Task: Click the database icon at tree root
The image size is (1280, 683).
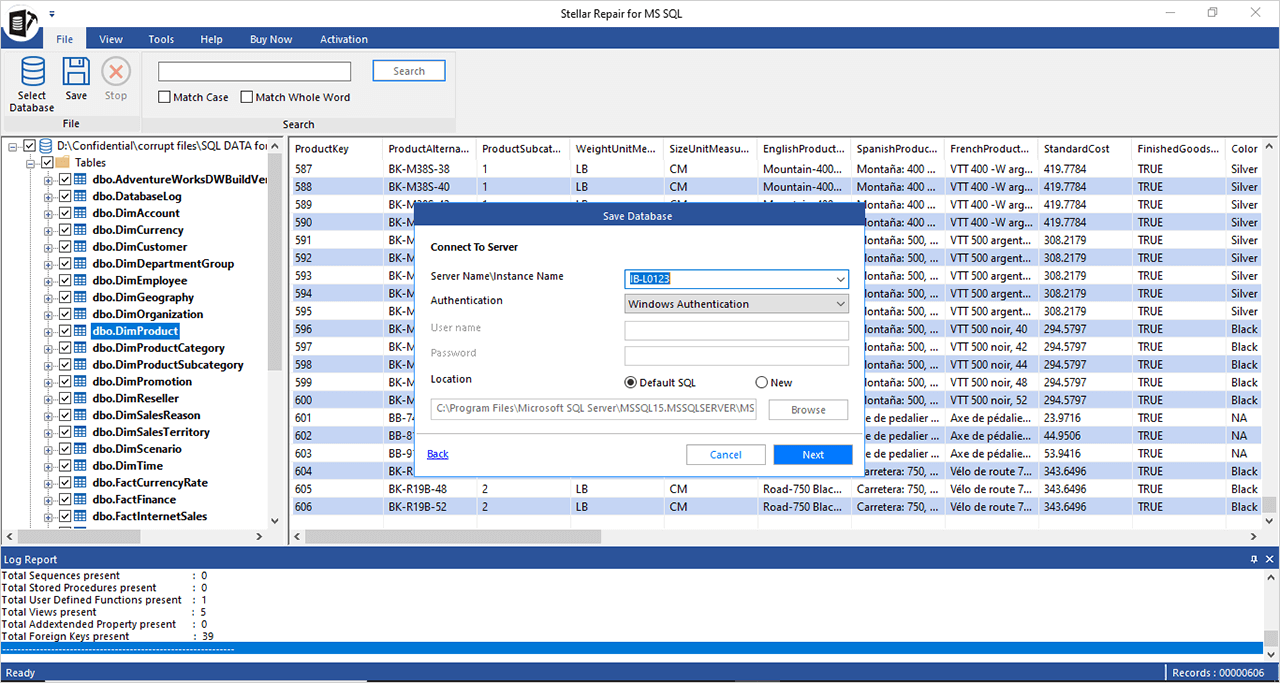Action: (x=46, y=146)
